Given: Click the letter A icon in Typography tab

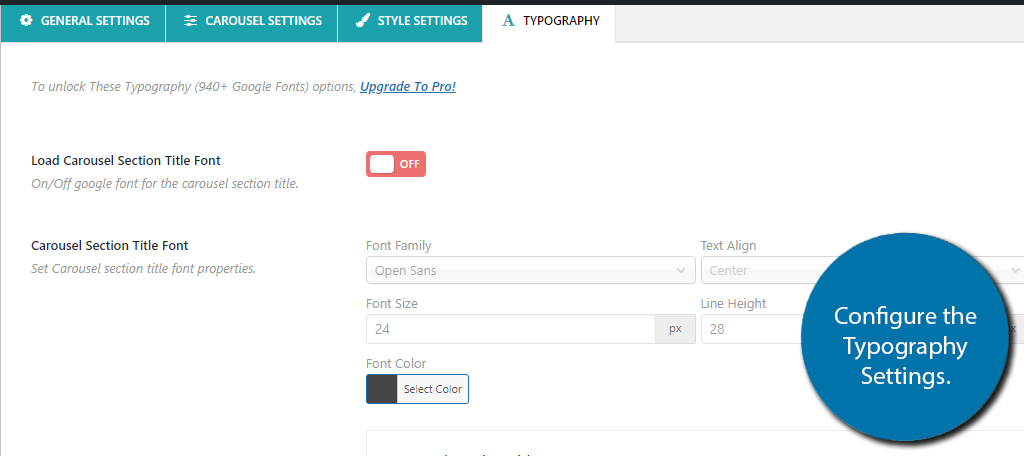Looking at the screenshot, I should pos(508,21).
